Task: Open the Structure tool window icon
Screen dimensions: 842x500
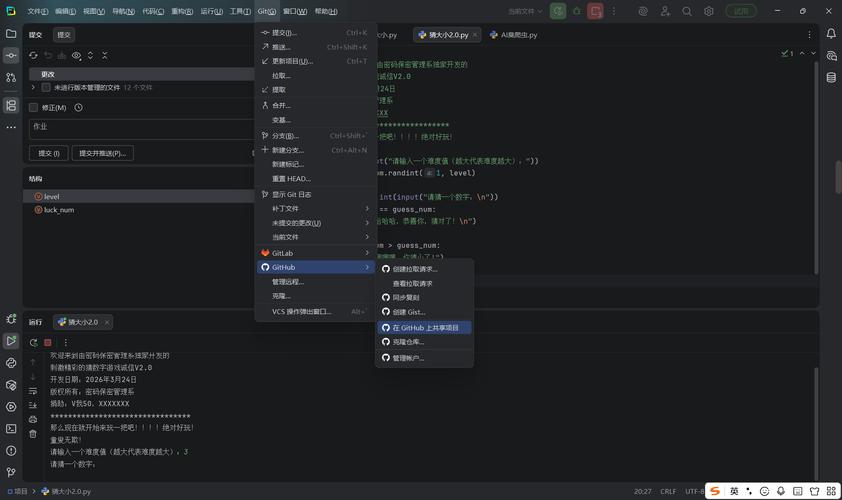Action: click(x=11, y=105)
